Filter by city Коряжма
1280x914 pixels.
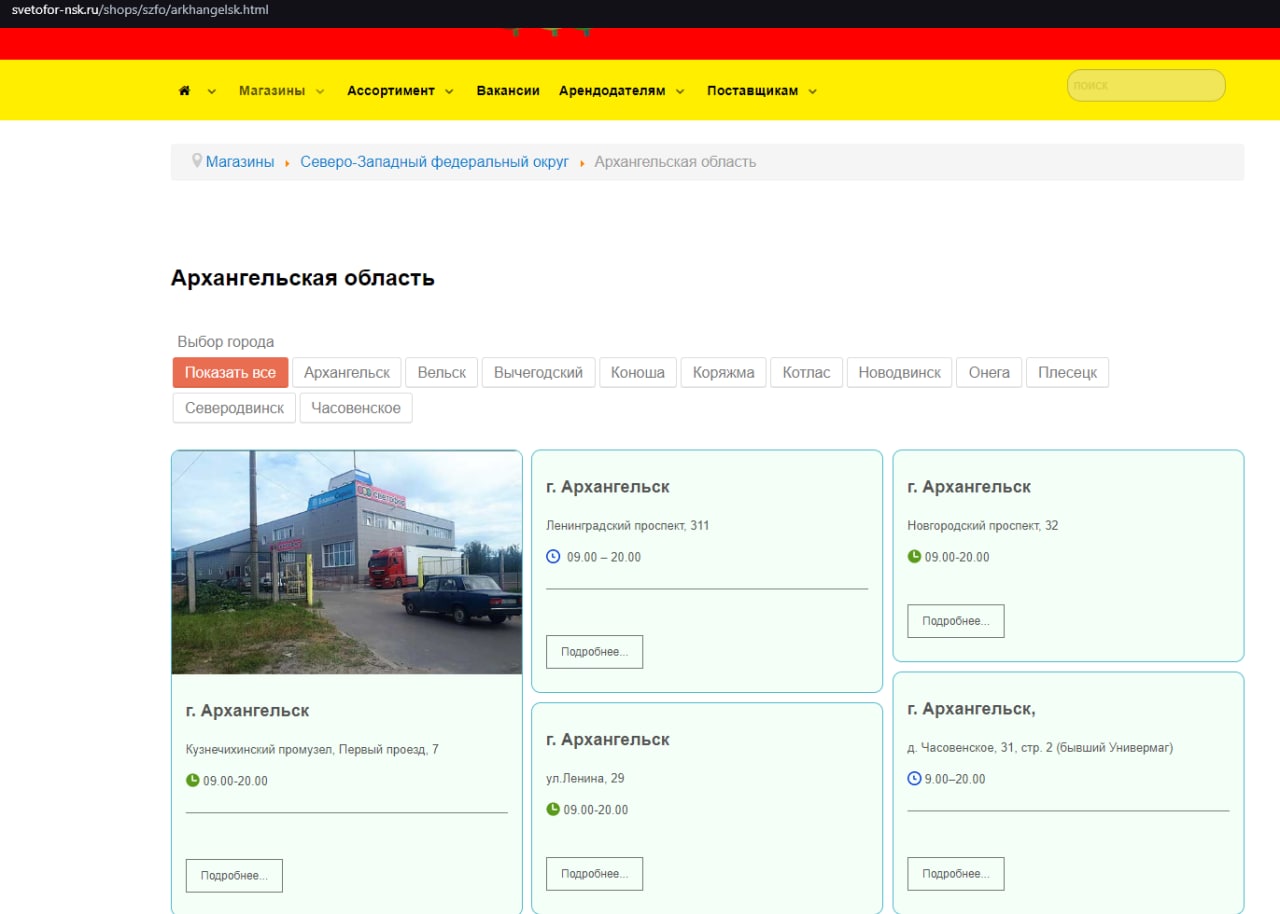pos(724,373)
